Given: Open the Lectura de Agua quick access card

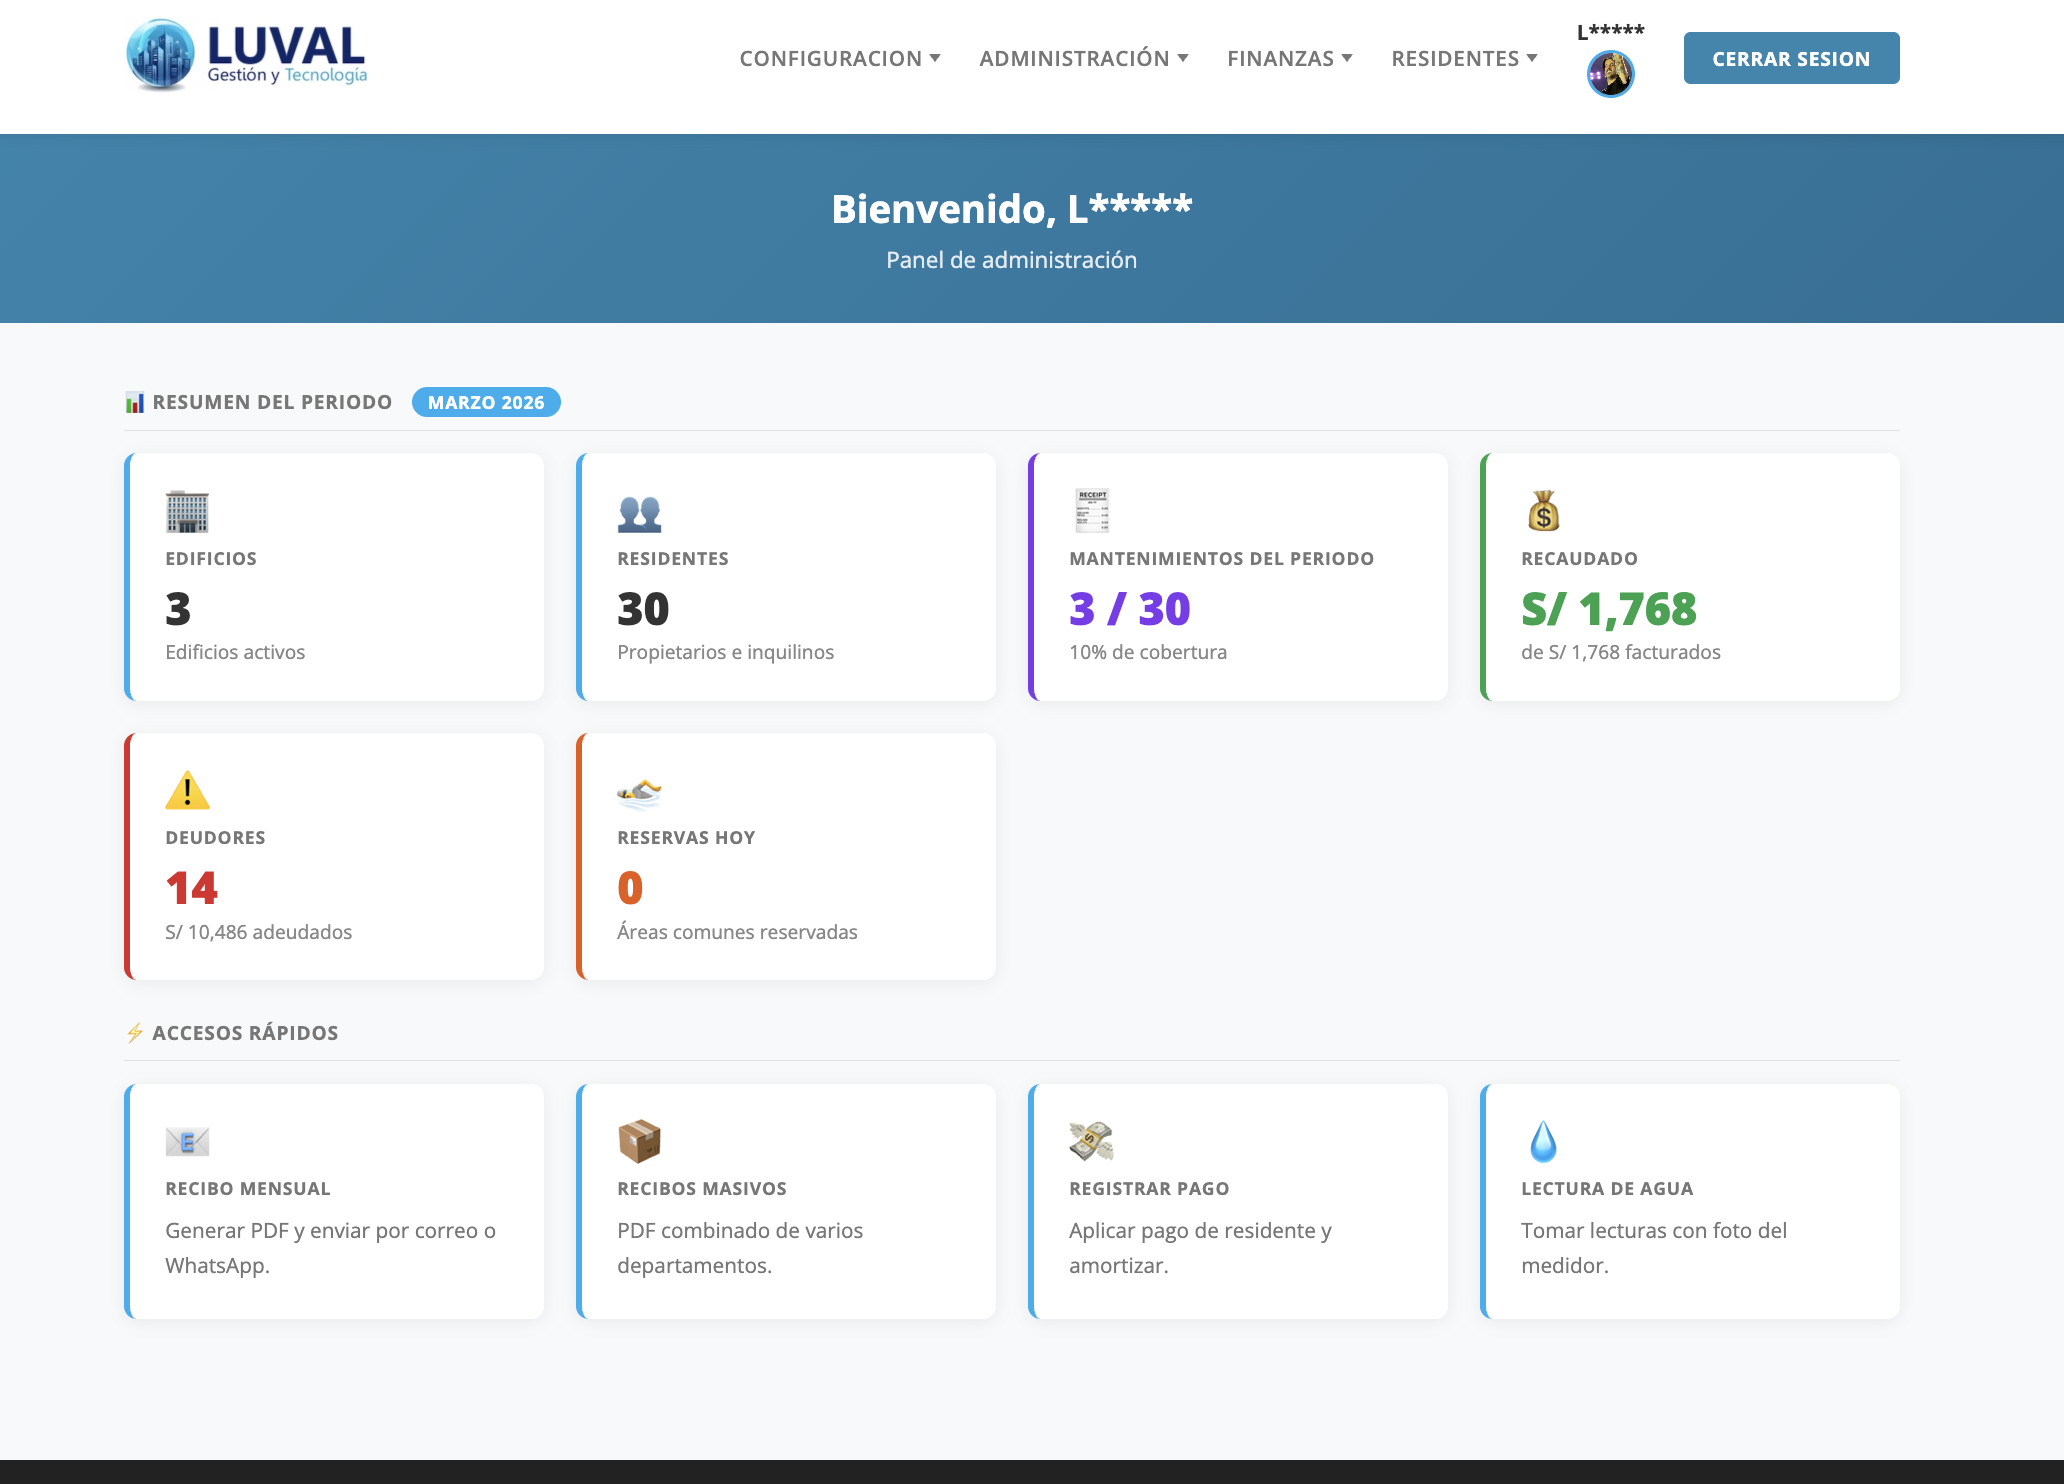Looking at the screenshot, I should tap(1690, 1201).
